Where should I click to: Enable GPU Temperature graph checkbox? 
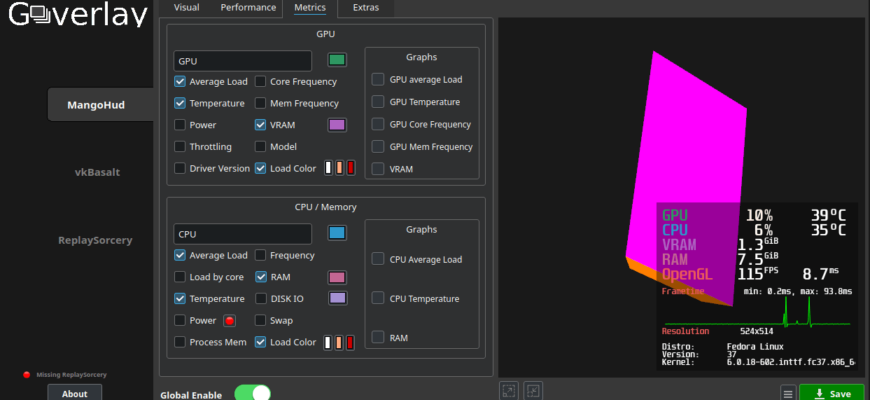click(378, 102)
